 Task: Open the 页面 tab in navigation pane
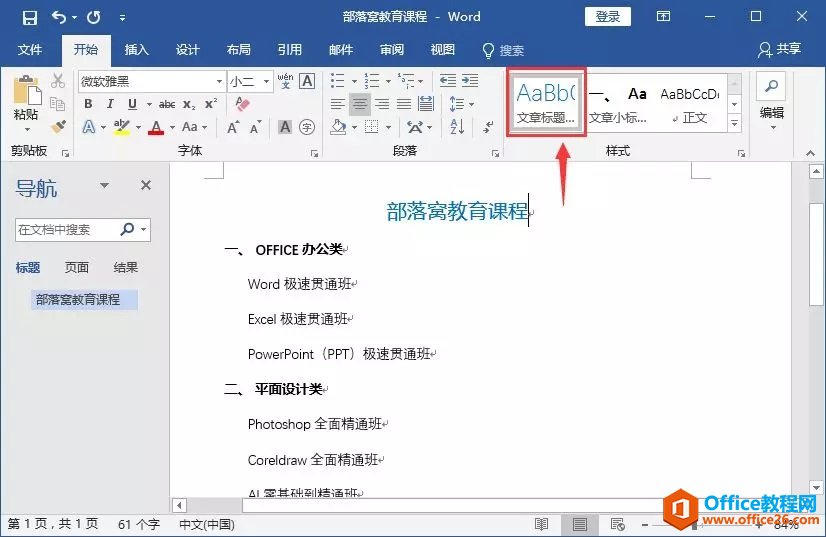(x=77, y=268)
